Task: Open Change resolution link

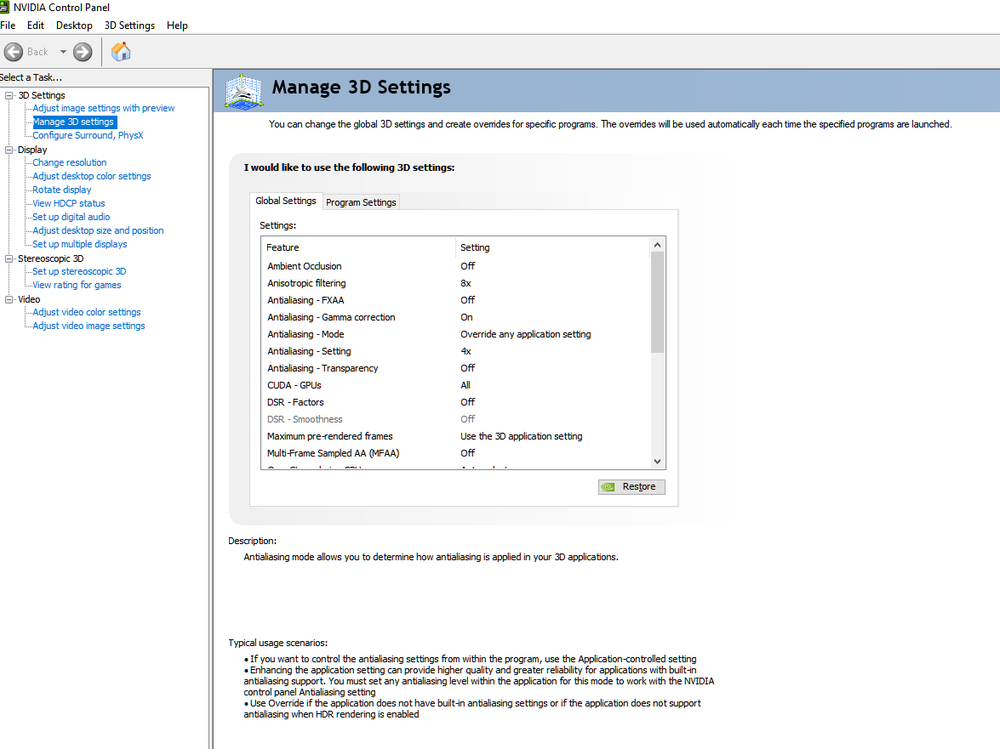Action: tap(70, 163)
